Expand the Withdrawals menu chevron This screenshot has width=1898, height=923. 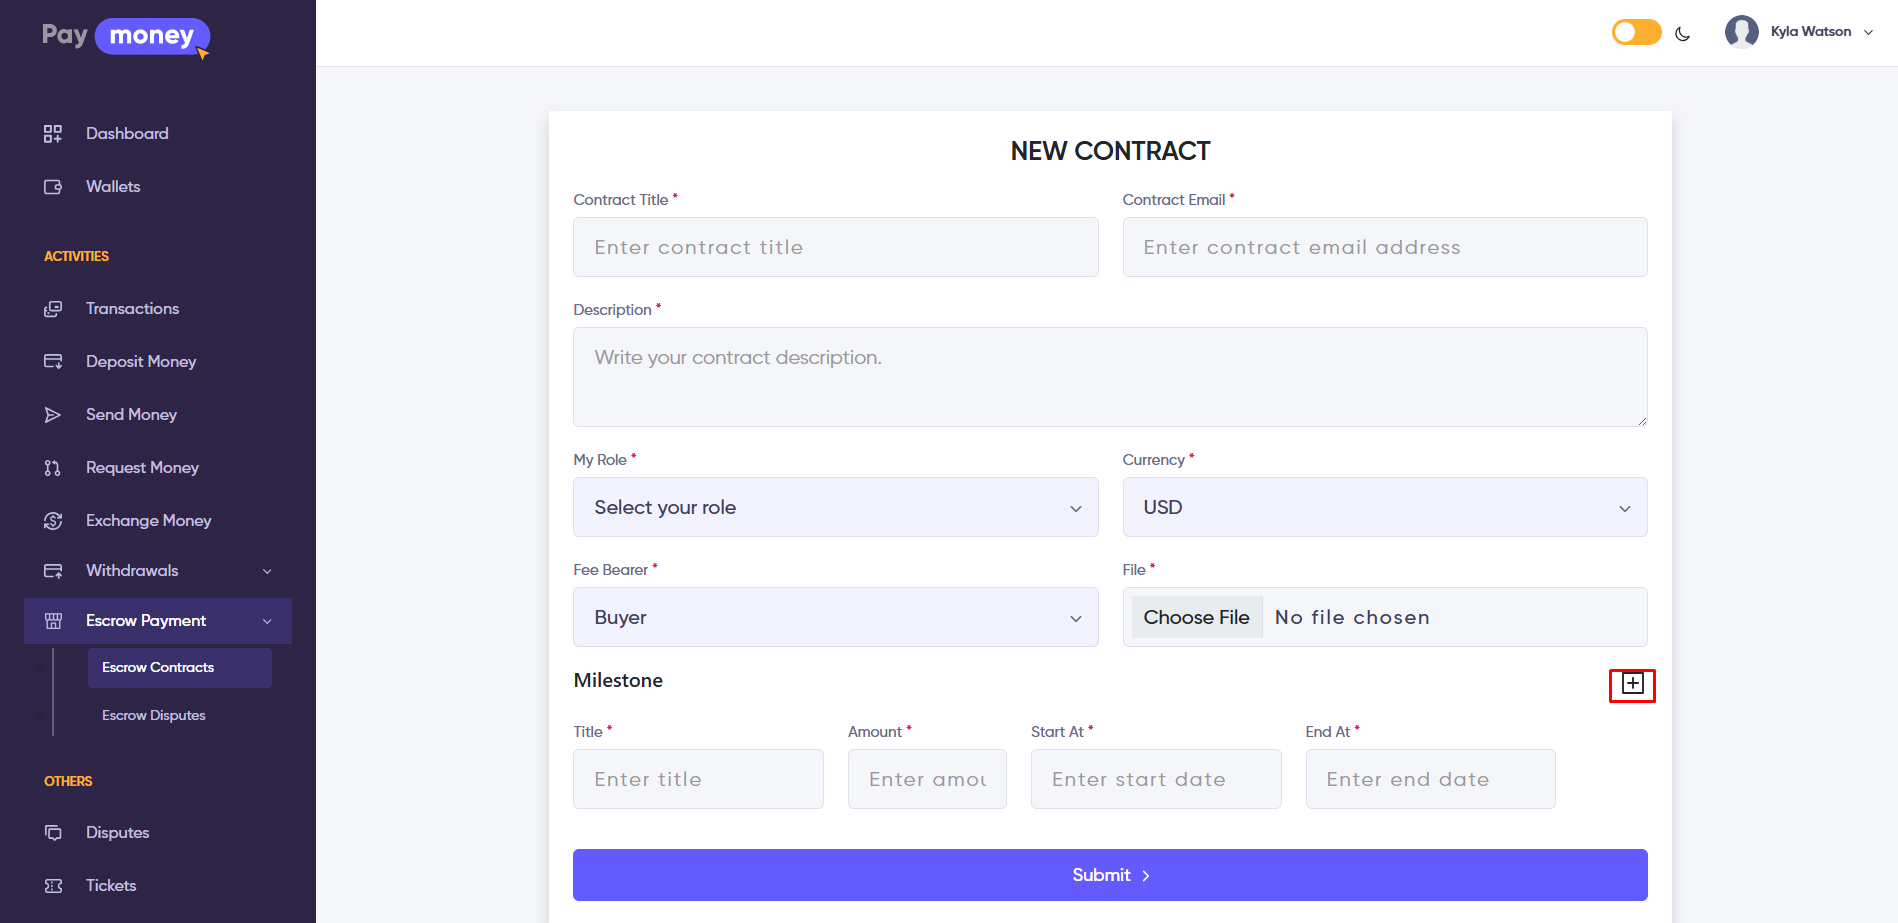click(x=267, y=571)
